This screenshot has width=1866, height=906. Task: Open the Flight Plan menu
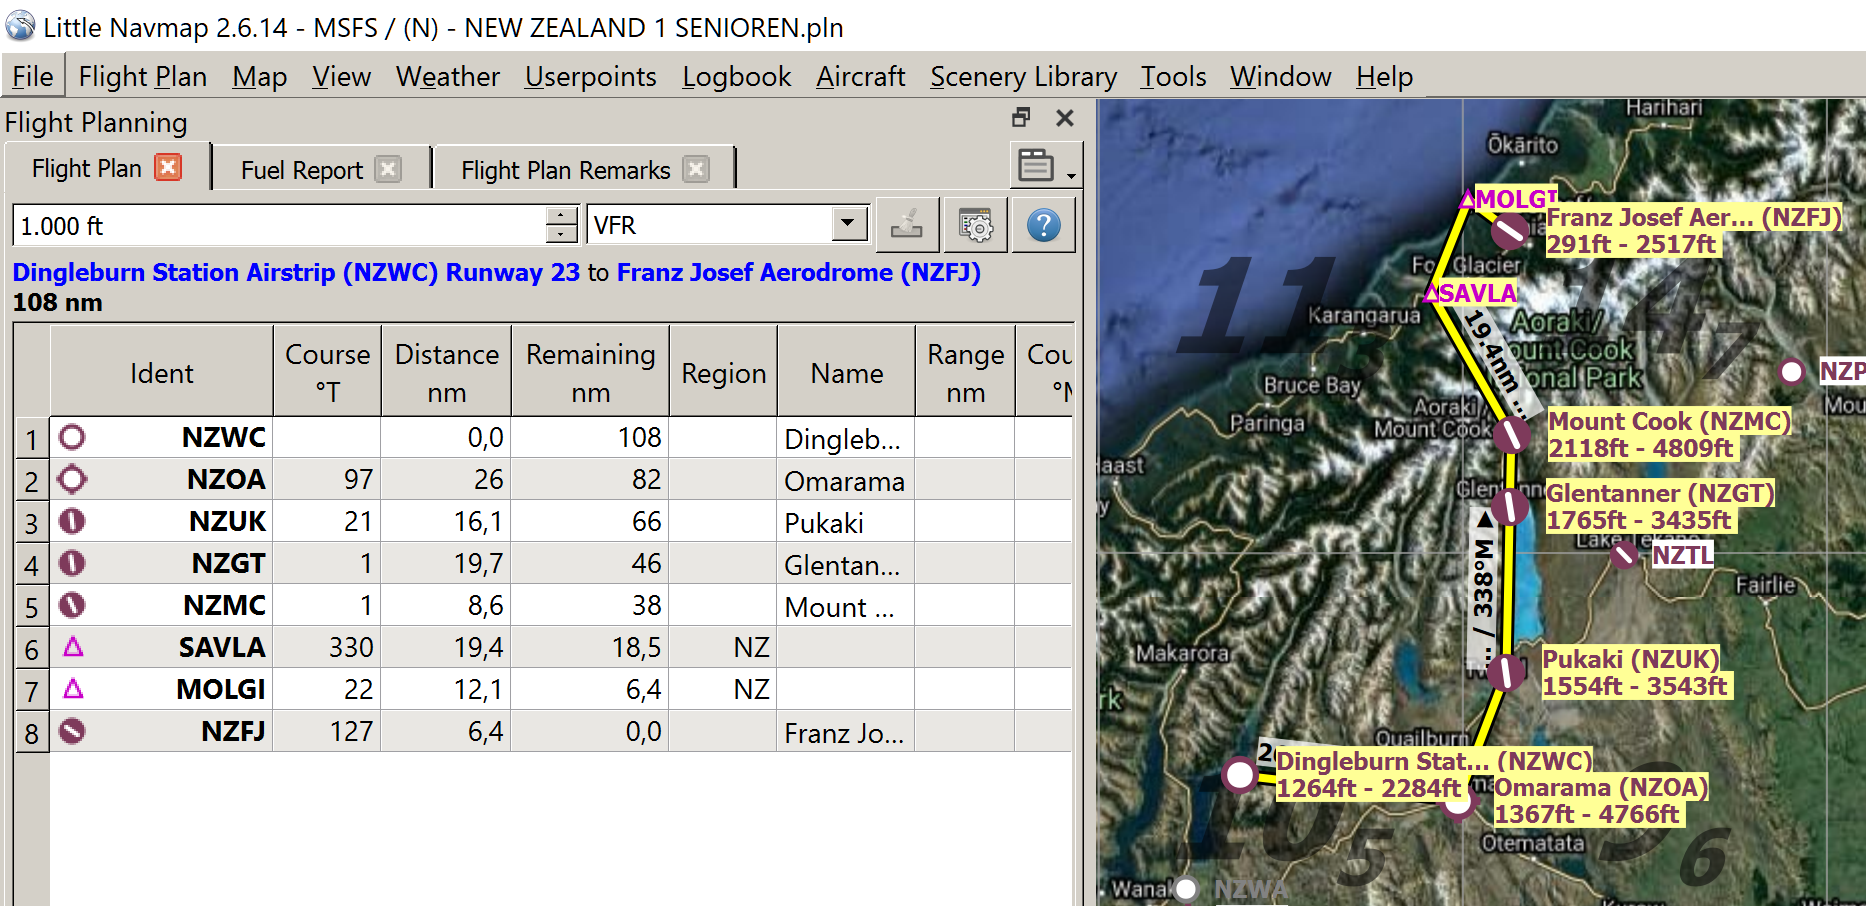point(143,76)
